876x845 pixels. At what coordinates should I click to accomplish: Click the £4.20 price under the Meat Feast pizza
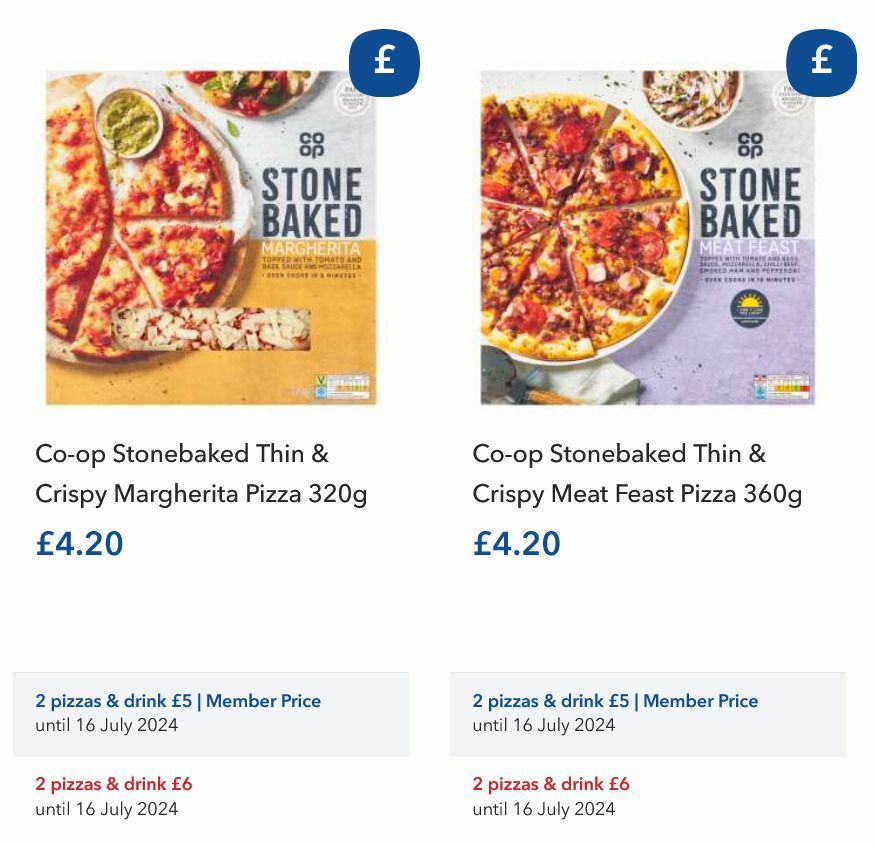tap(516, 544)
